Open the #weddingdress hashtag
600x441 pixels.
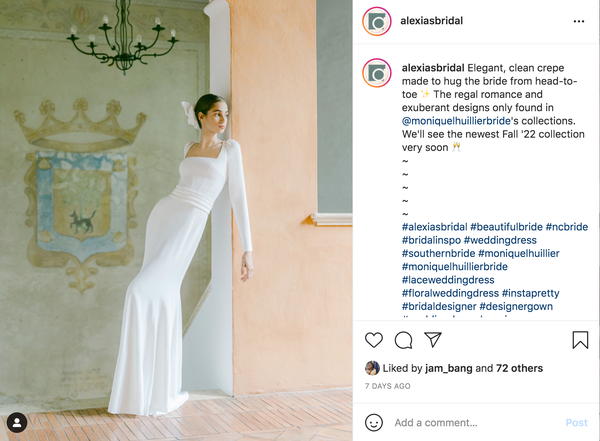[500, 240]
